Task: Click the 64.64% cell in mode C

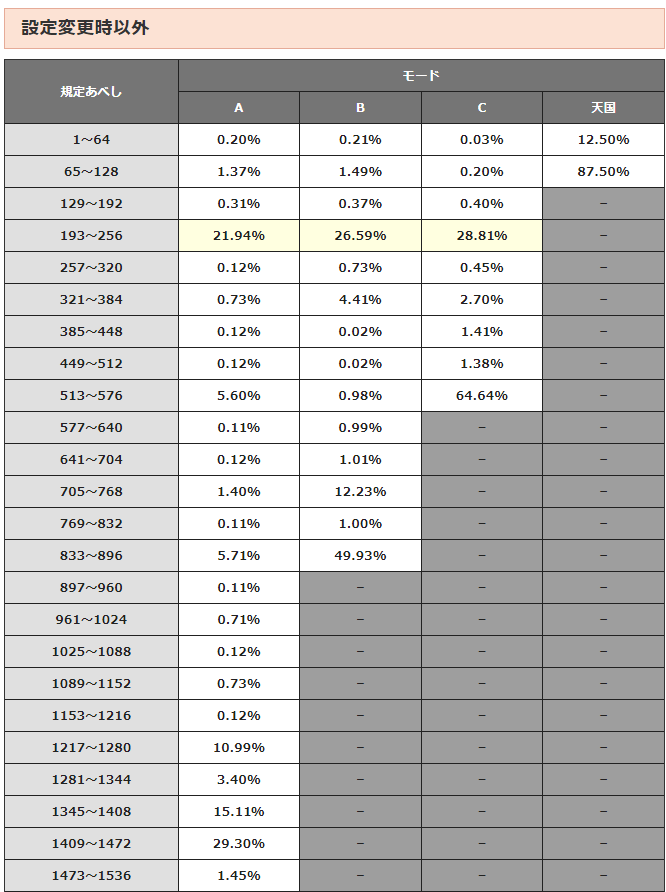Action: tap(482, 396)
